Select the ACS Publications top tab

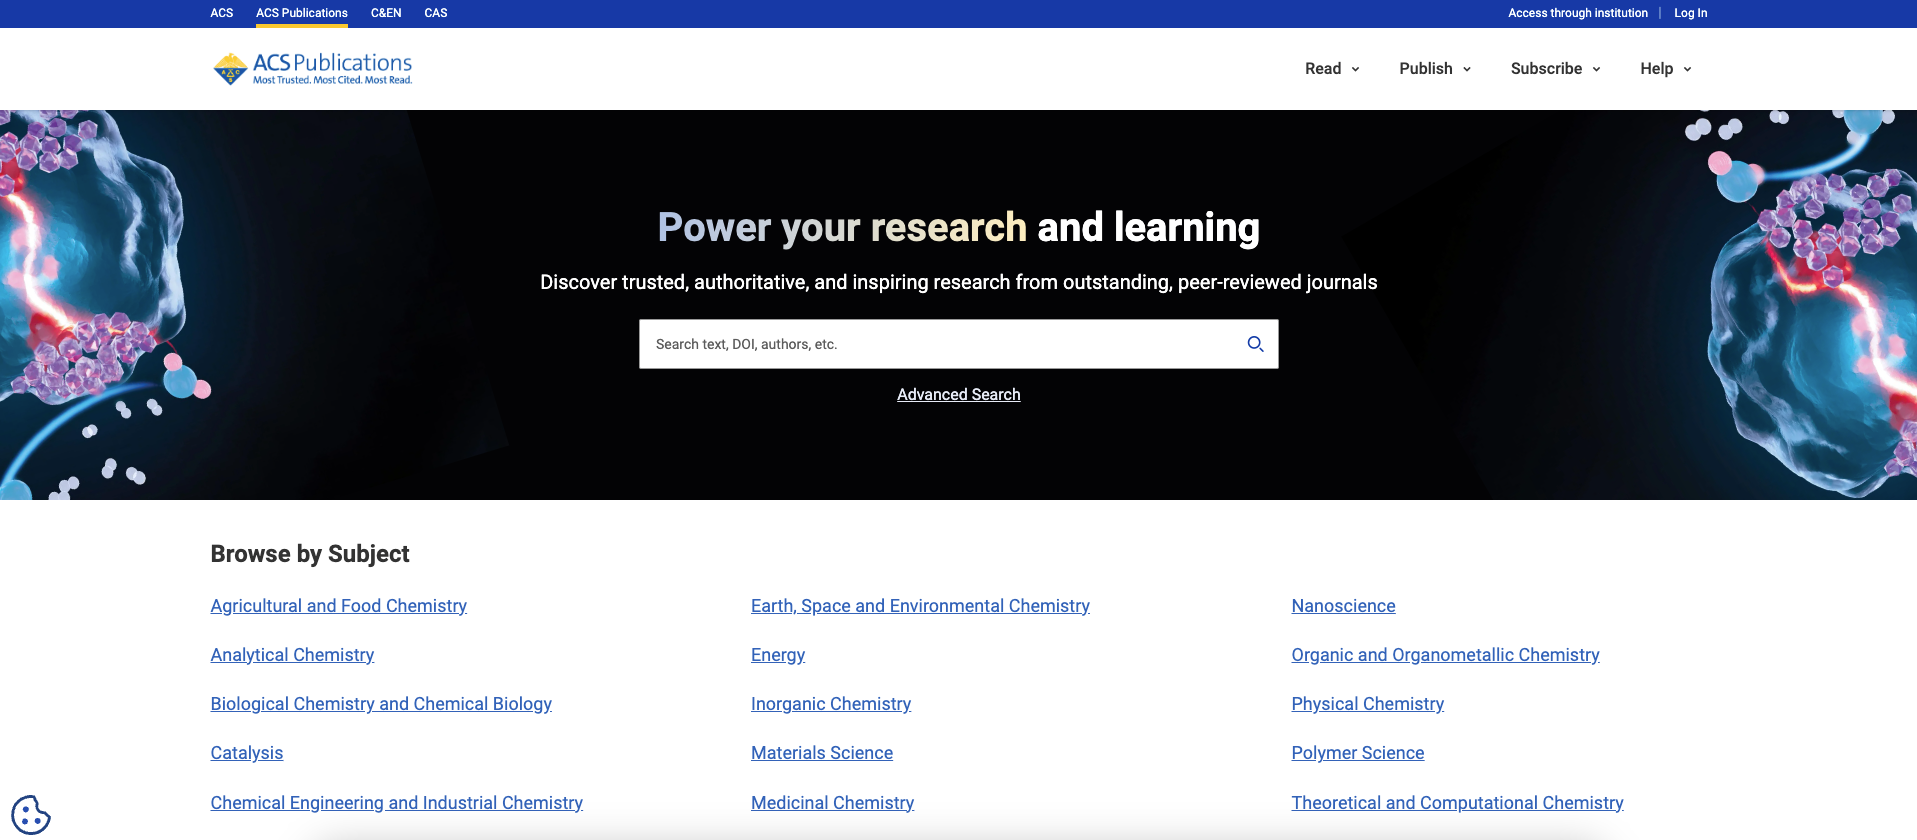(x=302, y=13)
